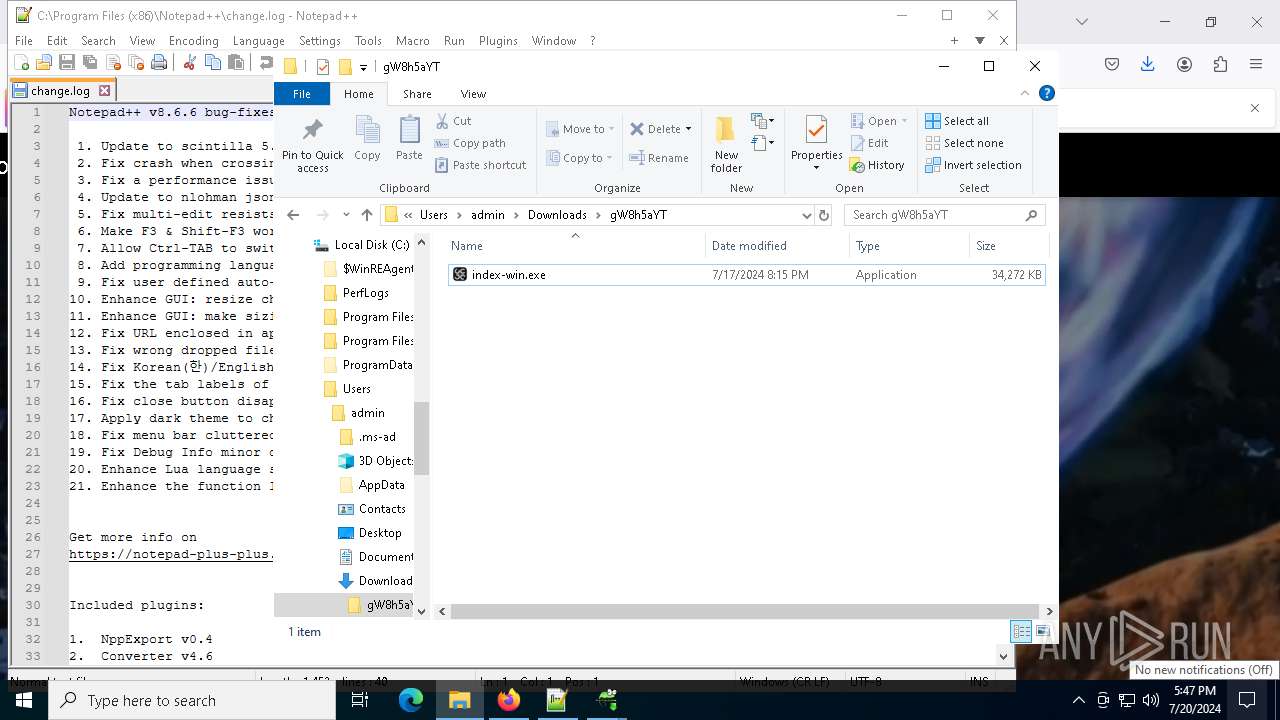
Task: Open Quick Access Toolbar customize dropdown
Action: click(x=363, y=67)
